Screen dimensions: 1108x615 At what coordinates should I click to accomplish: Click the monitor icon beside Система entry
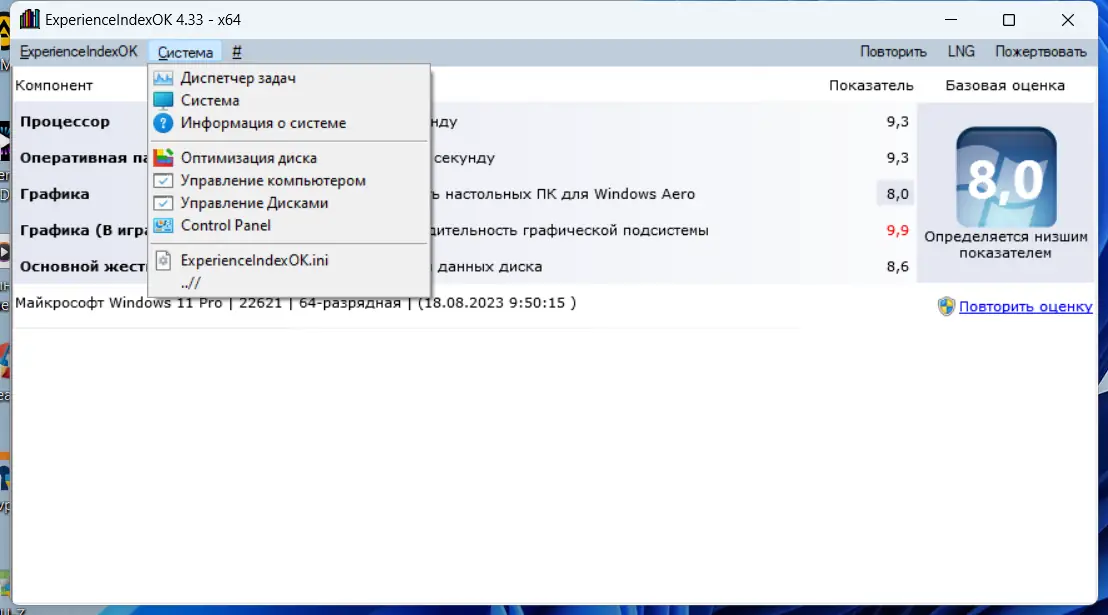click(163, 100)
